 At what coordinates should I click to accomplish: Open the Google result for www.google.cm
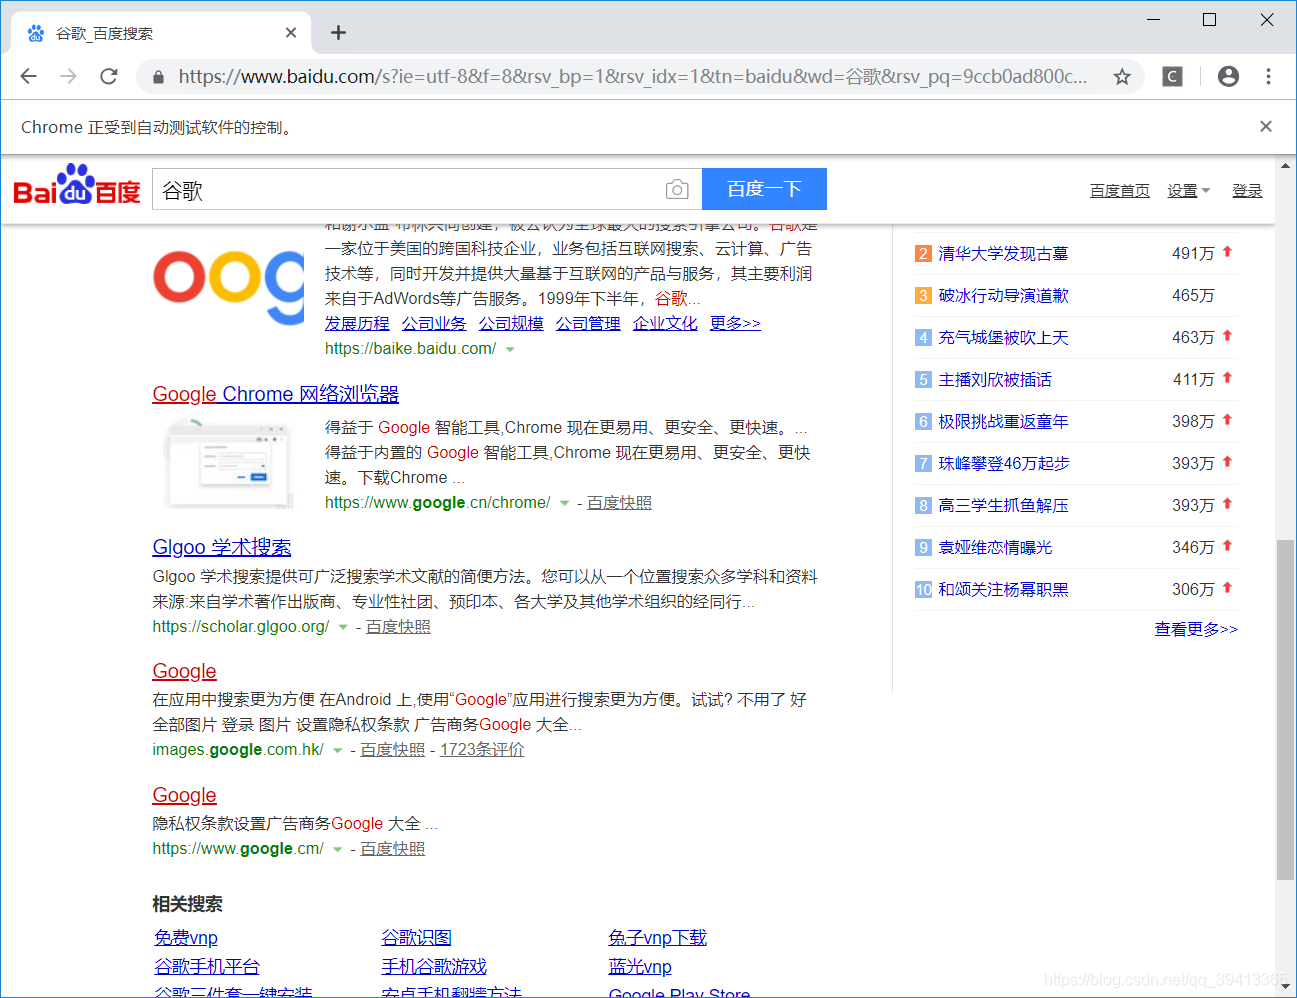point(185,795)
